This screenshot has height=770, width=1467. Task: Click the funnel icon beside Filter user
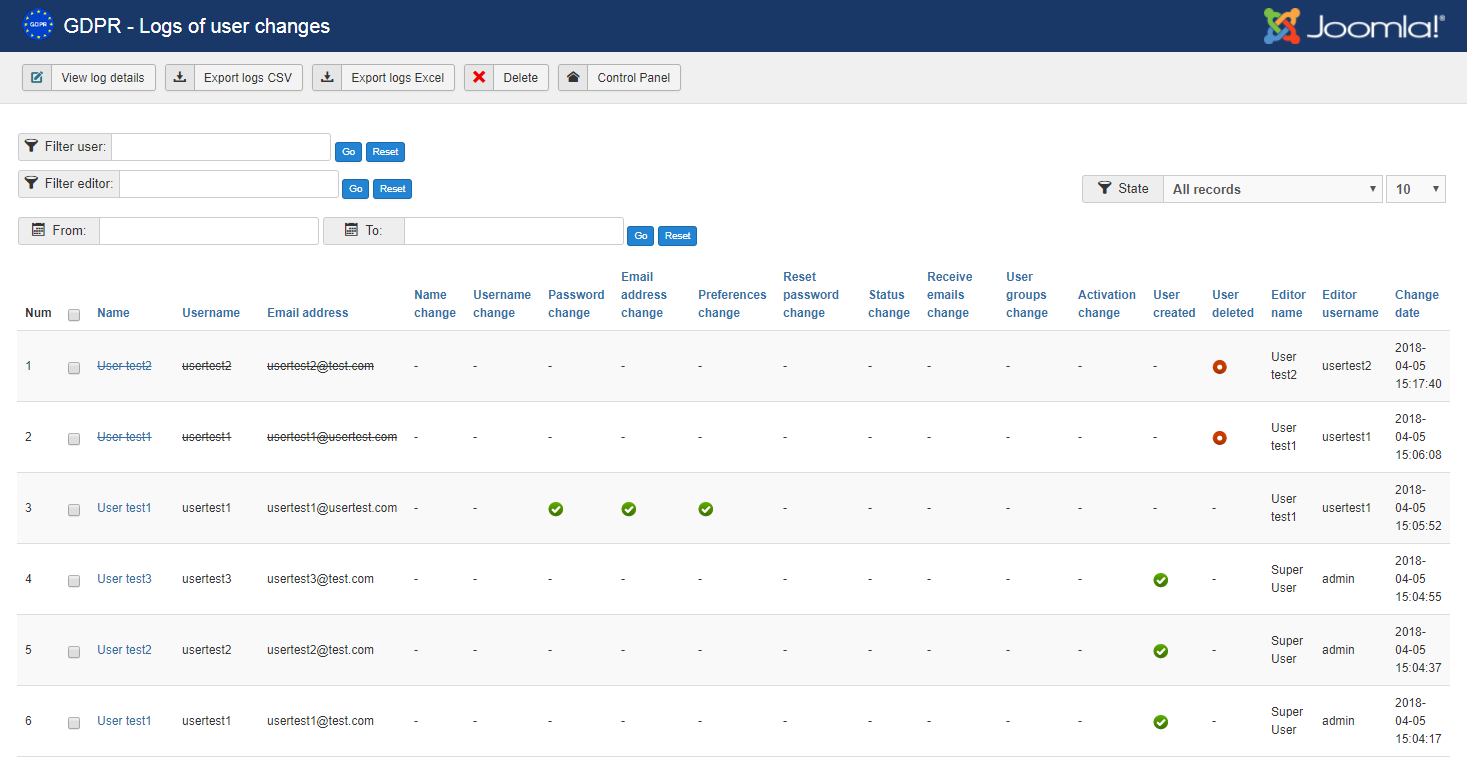point(32,146)
